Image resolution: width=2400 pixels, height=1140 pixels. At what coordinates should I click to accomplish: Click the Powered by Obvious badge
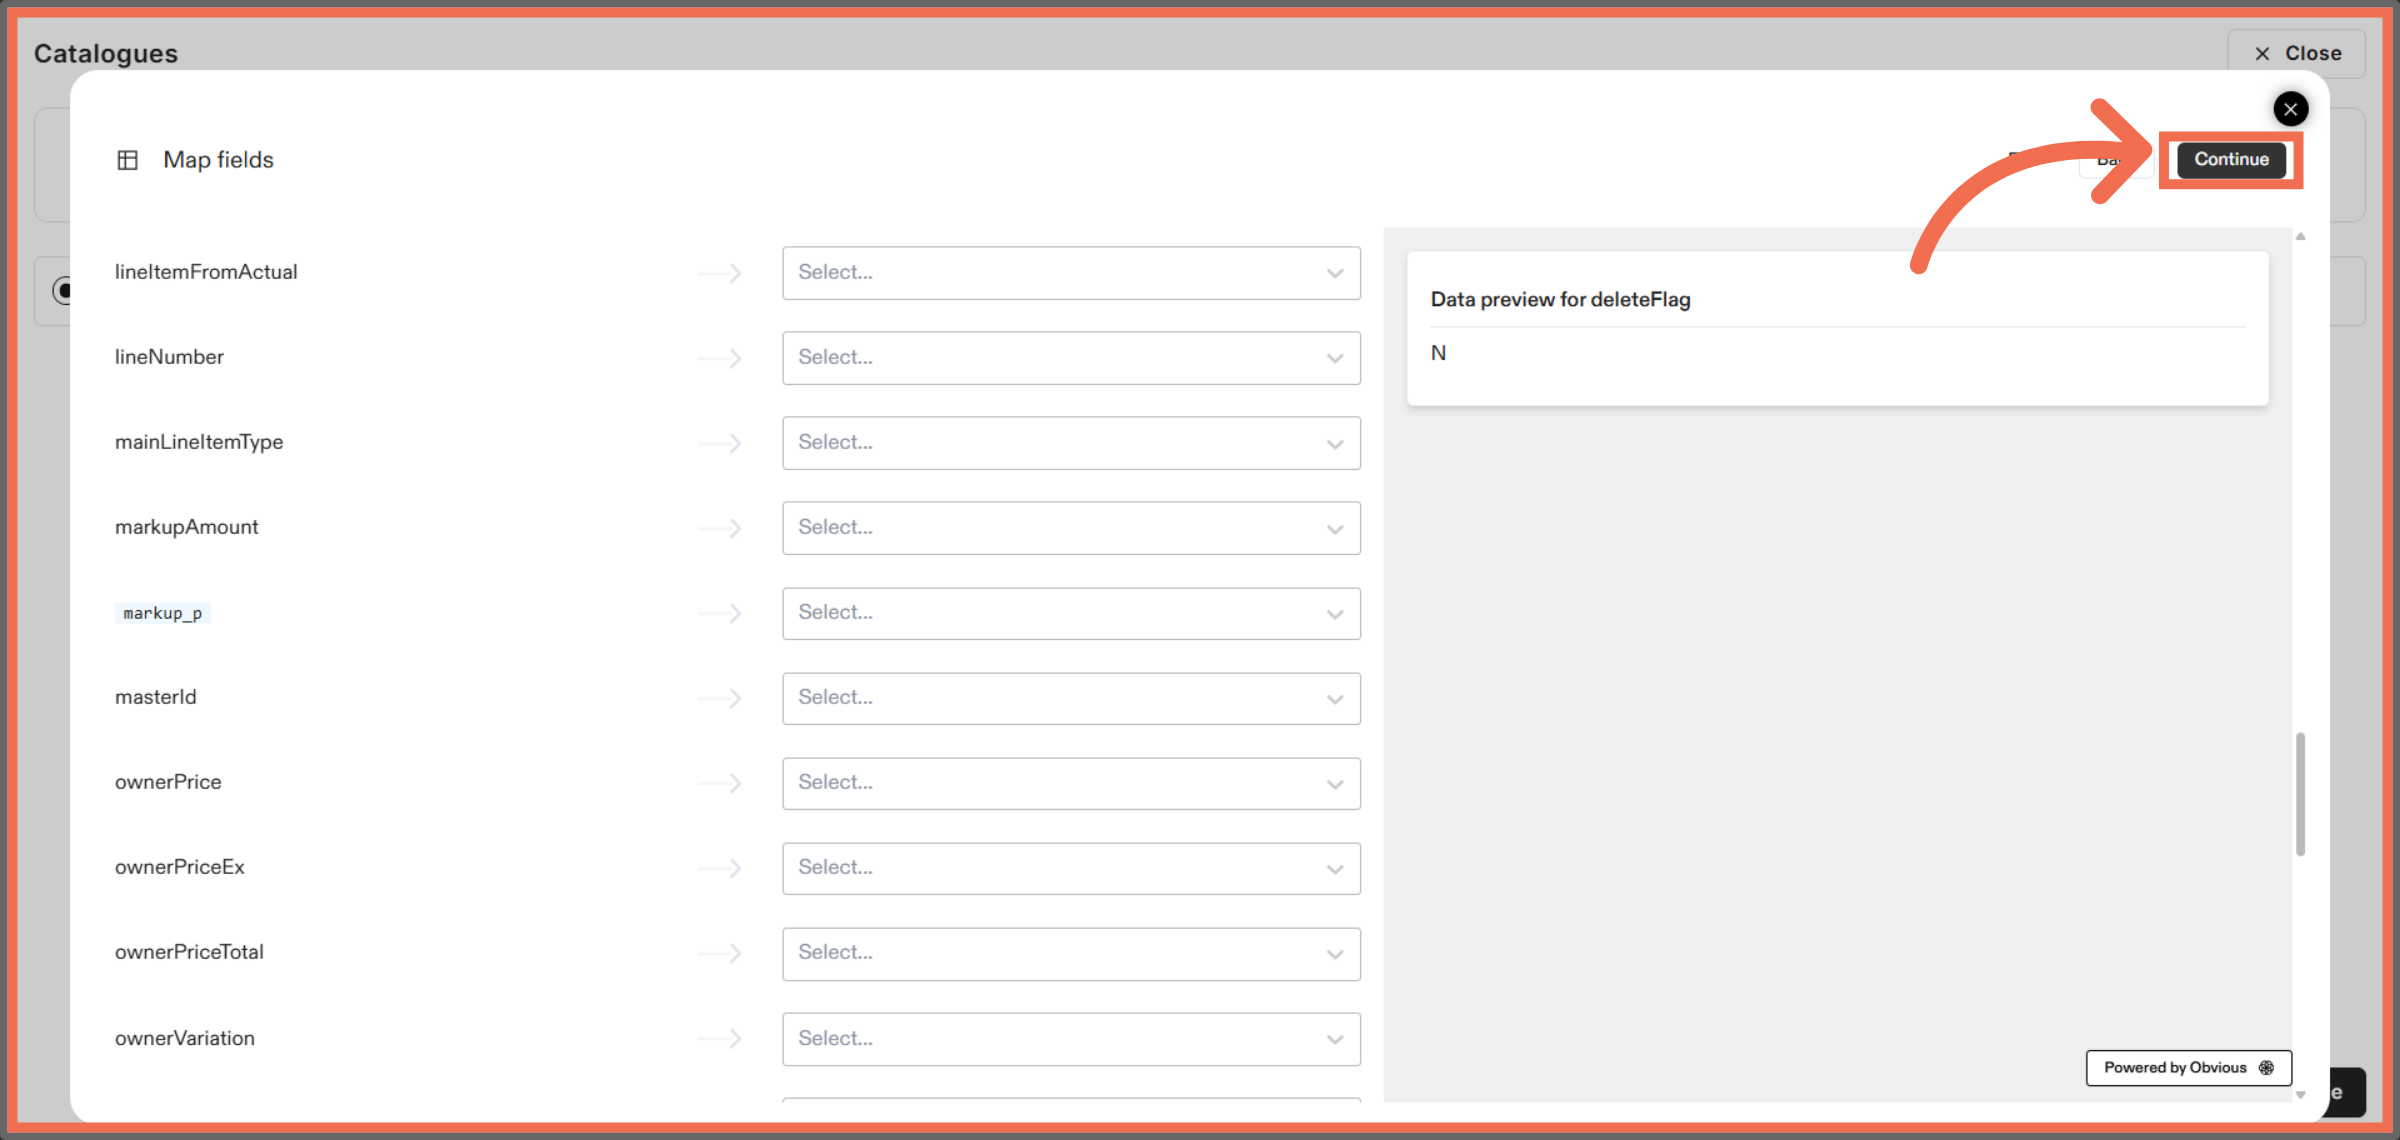[2188, 1067]
